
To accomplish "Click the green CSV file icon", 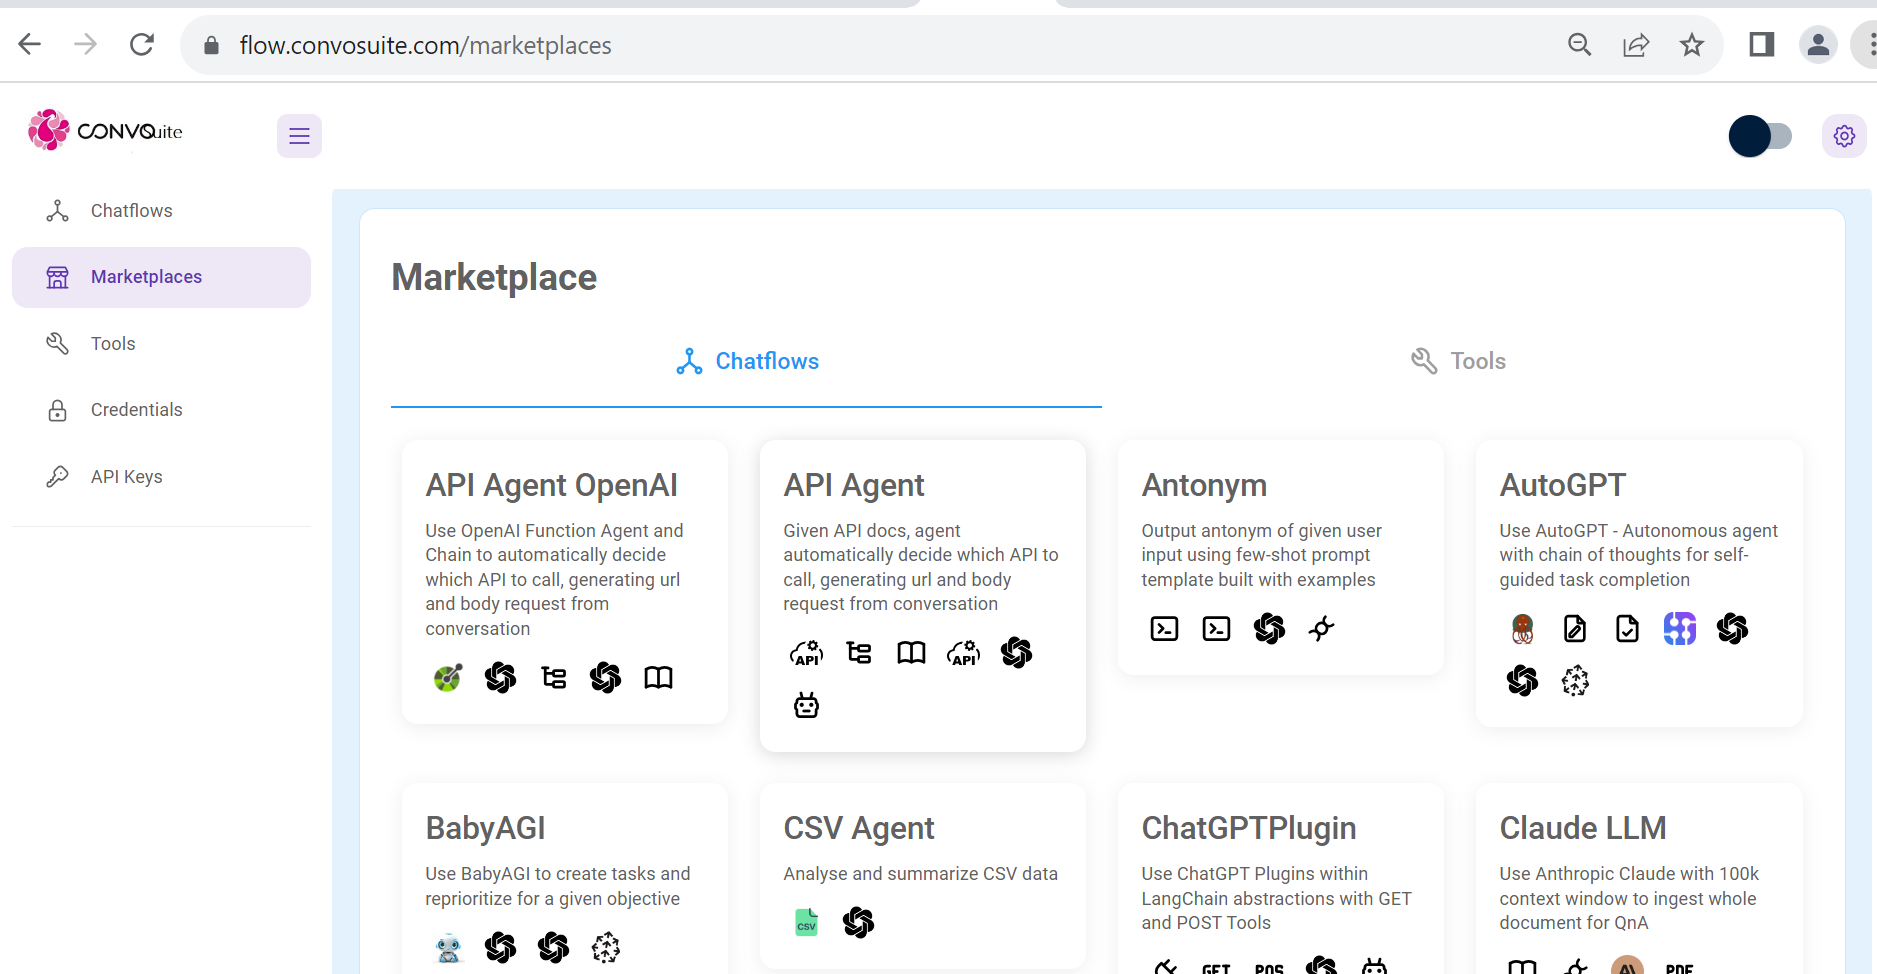I will click(806, 922).
